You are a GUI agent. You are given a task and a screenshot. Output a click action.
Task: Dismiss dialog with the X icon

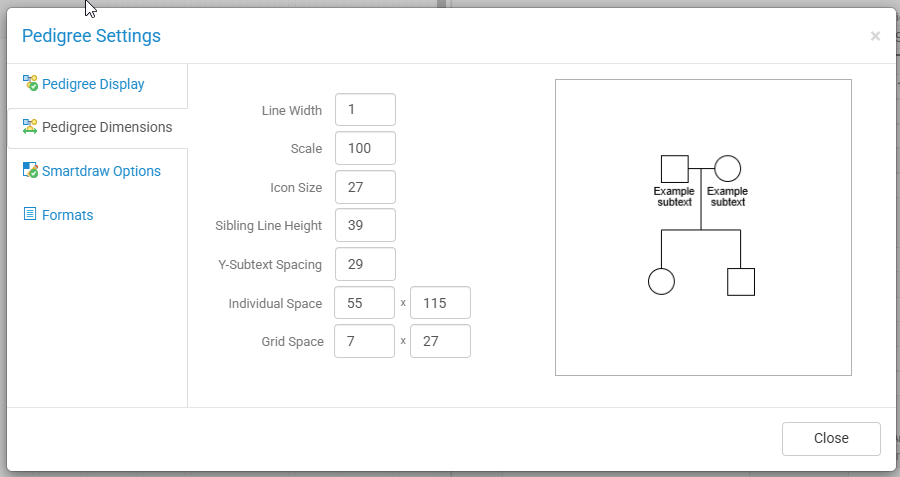[x=875, y=36]
